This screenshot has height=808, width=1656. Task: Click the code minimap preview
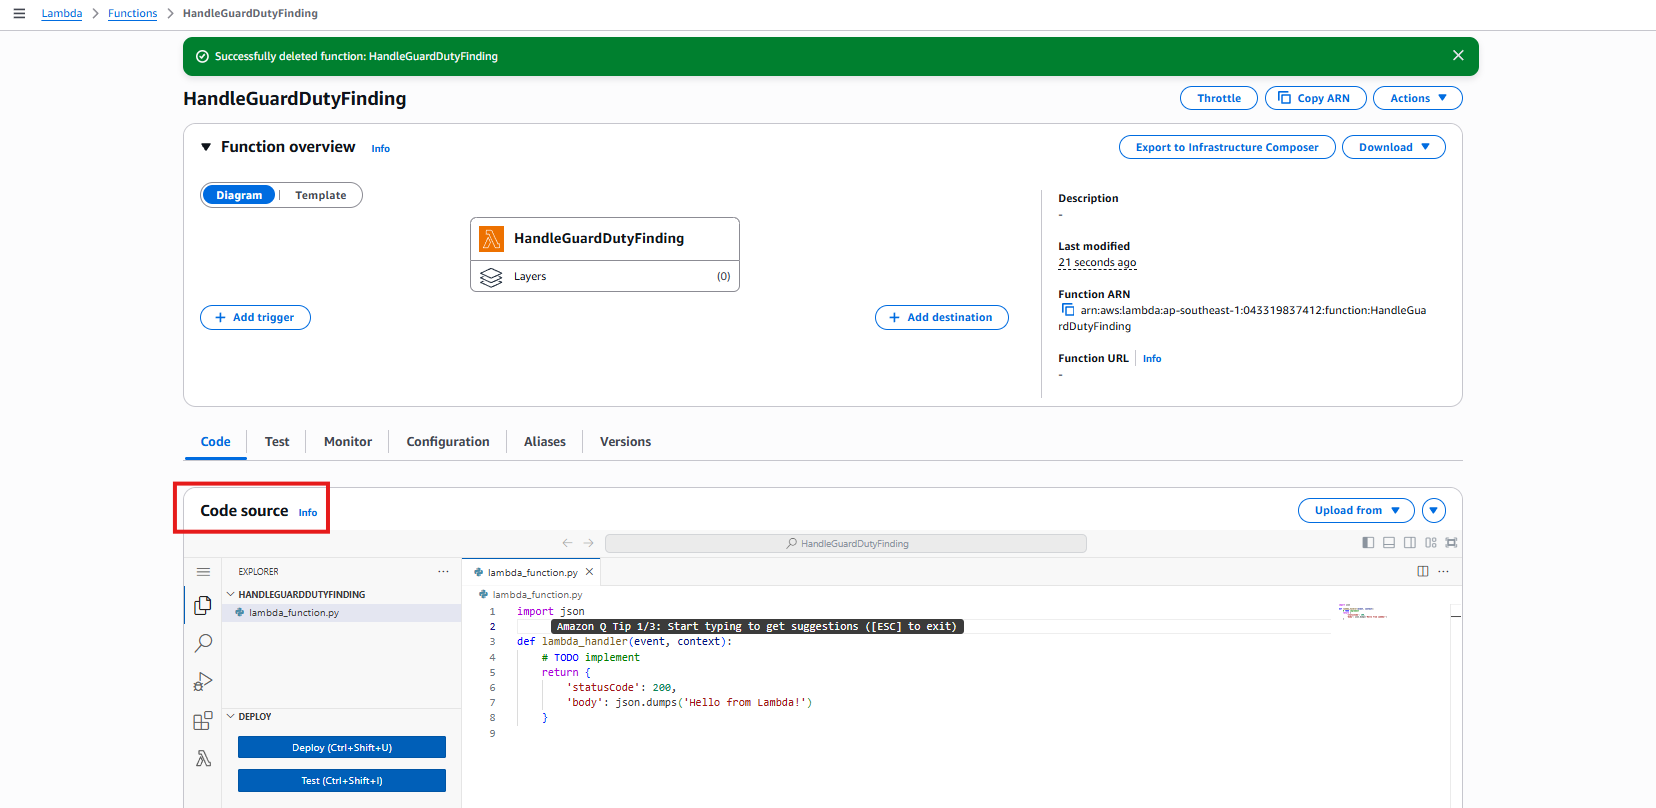click(x=1363, y=611)
